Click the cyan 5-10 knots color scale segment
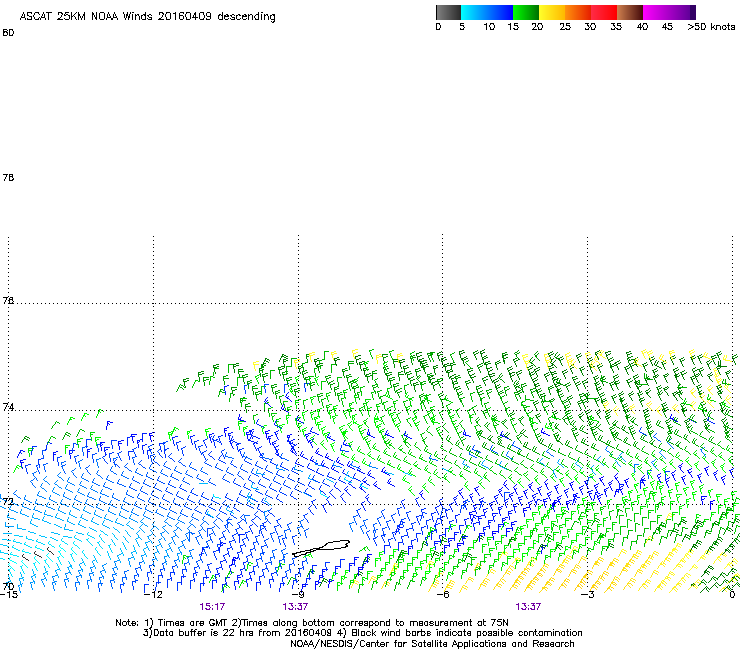This screenshot has height=650, width=740. point(474,12)
